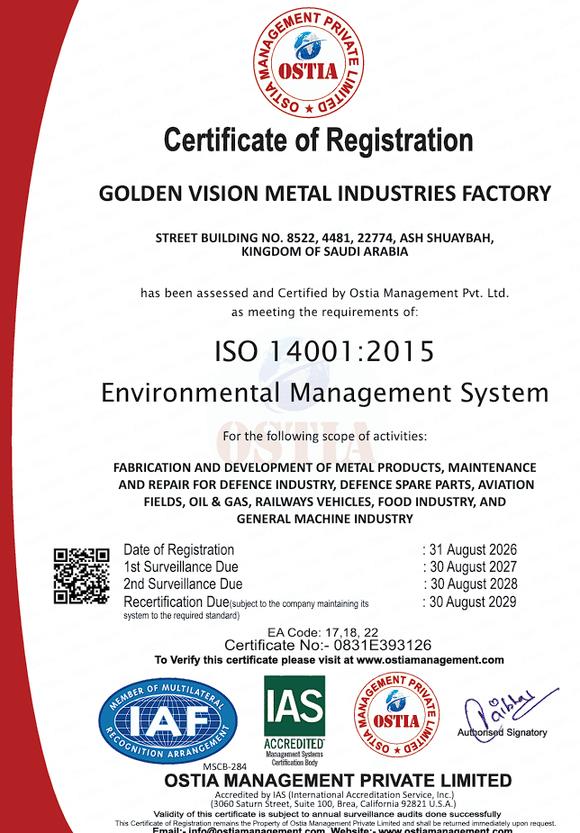
Task: Click the 'MSCB-284' code under IAF logo
Action: click(x=225, y=767)
